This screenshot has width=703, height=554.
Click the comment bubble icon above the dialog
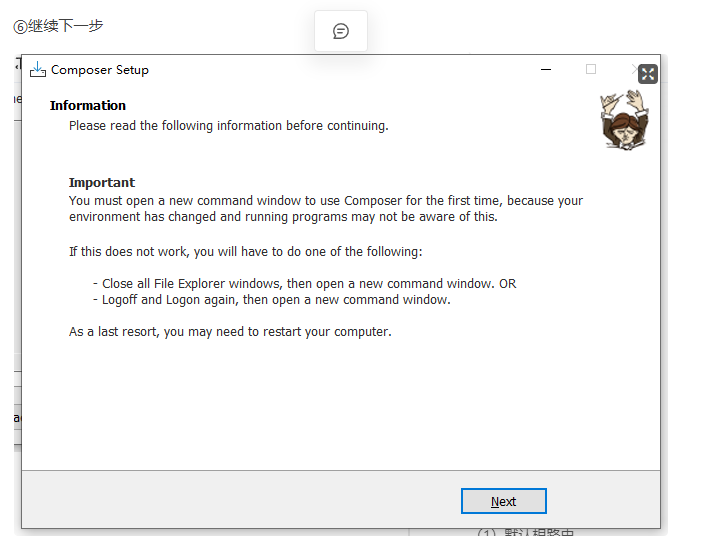(340, 31)
